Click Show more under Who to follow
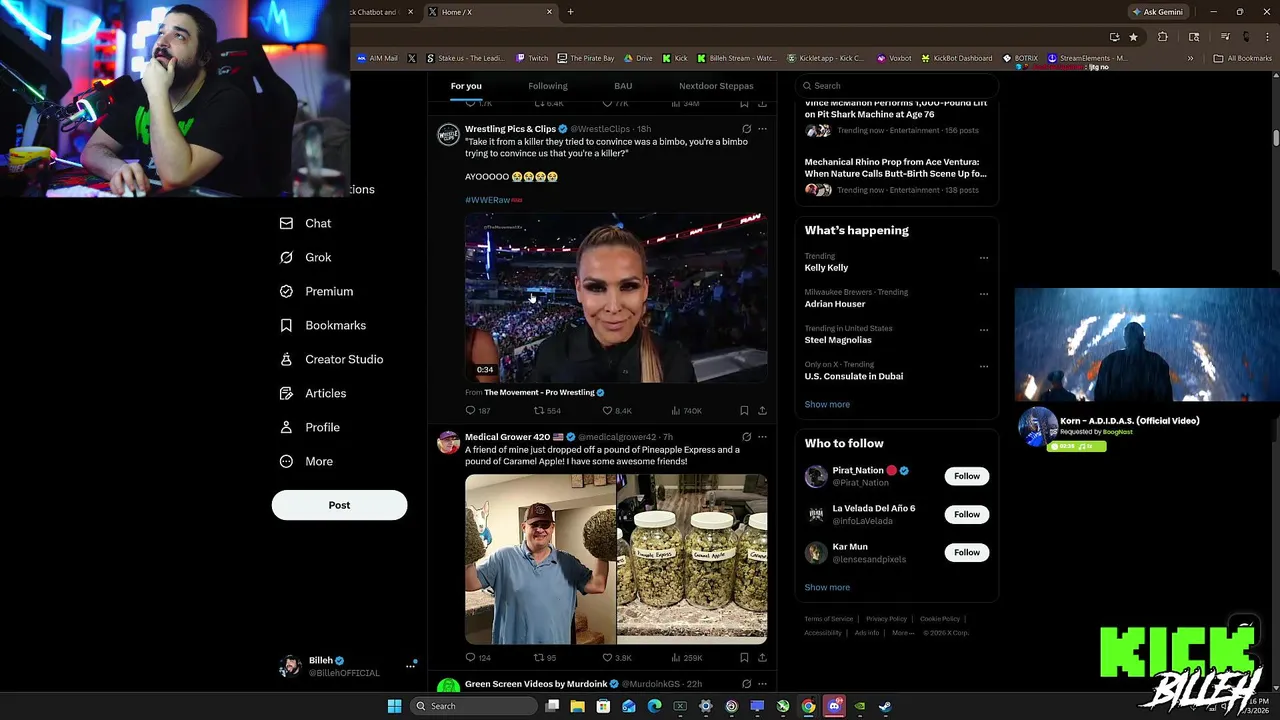Screen dimensions: 1280x720 tap(827, 587)
